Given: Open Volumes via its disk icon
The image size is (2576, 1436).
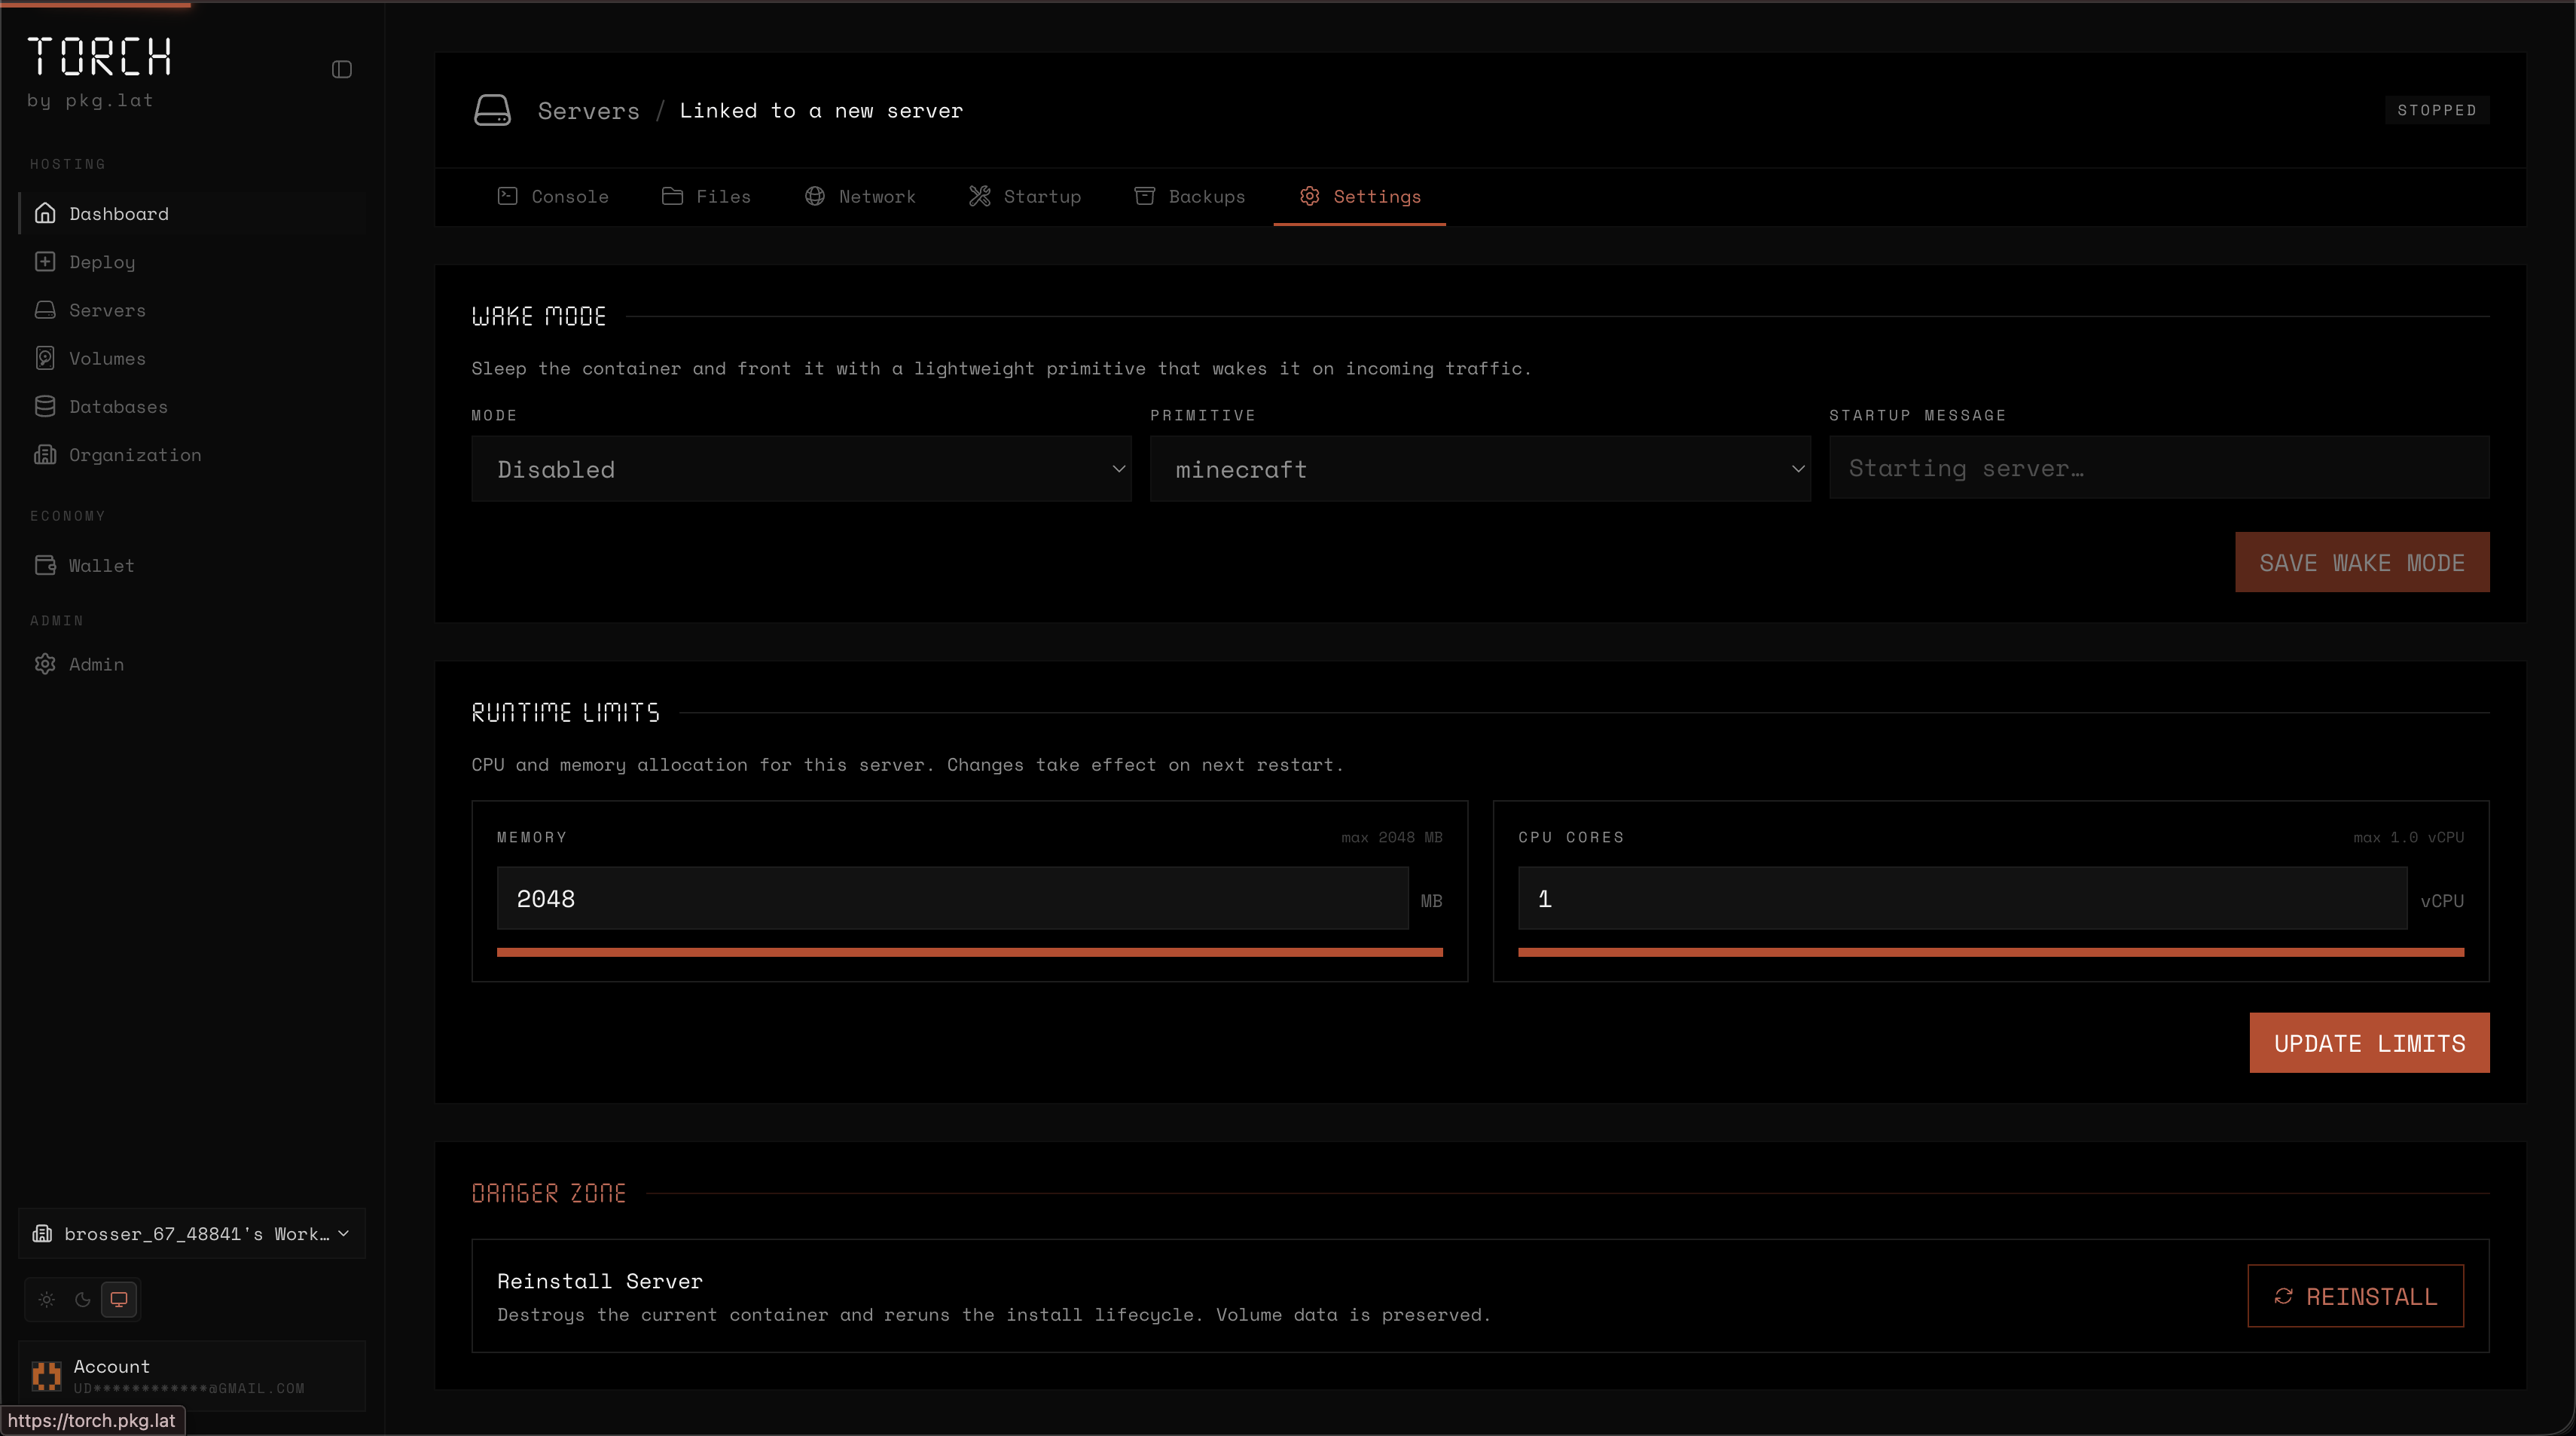Looking at the screenshot, I should (x=45, y=358).
